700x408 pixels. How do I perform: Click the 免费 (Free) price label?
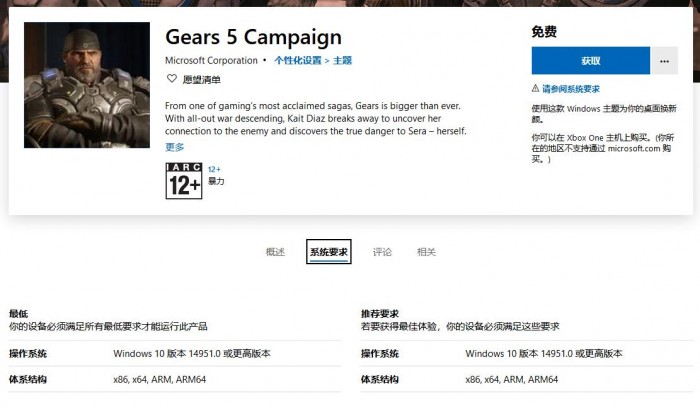(544, 32)
